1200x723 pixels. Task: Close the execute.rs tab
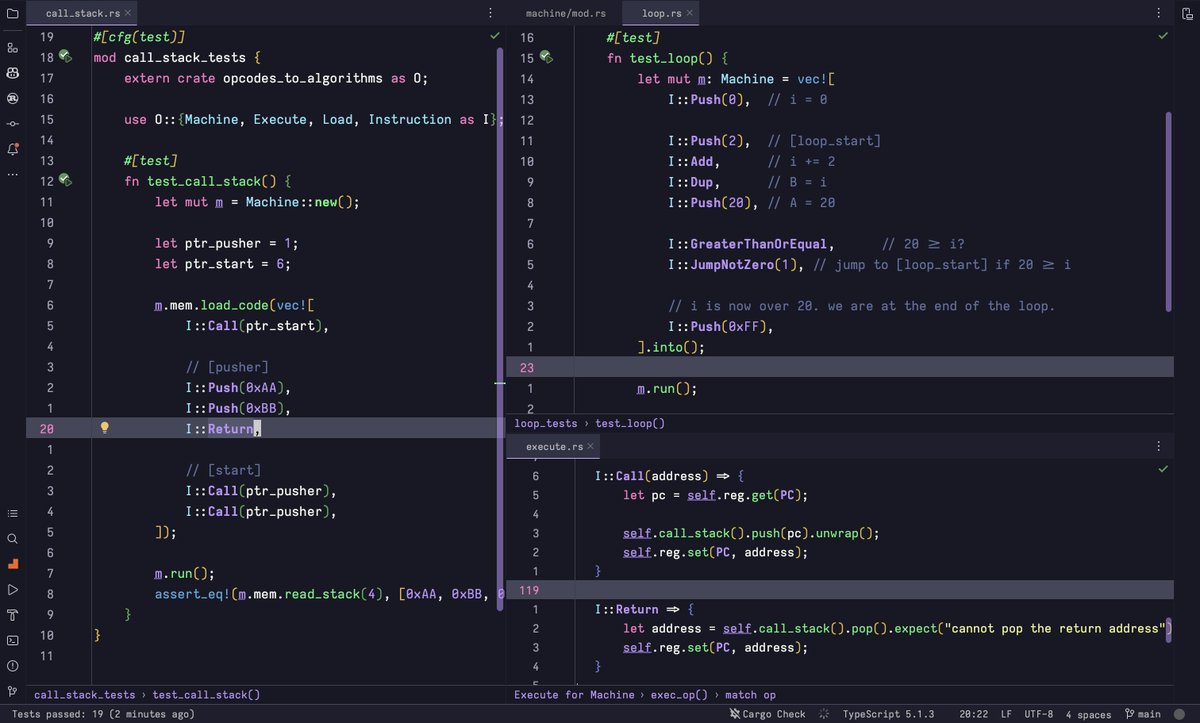click(590, 446)
